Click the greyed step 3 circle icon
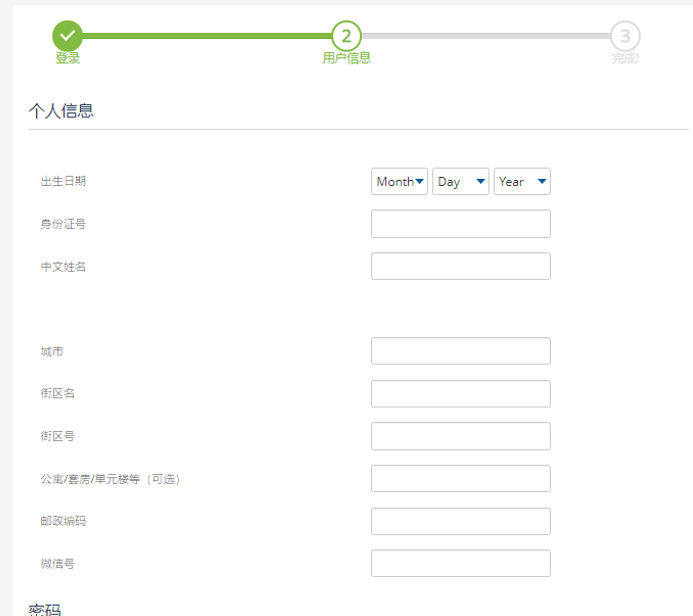 tap(625, 36)
